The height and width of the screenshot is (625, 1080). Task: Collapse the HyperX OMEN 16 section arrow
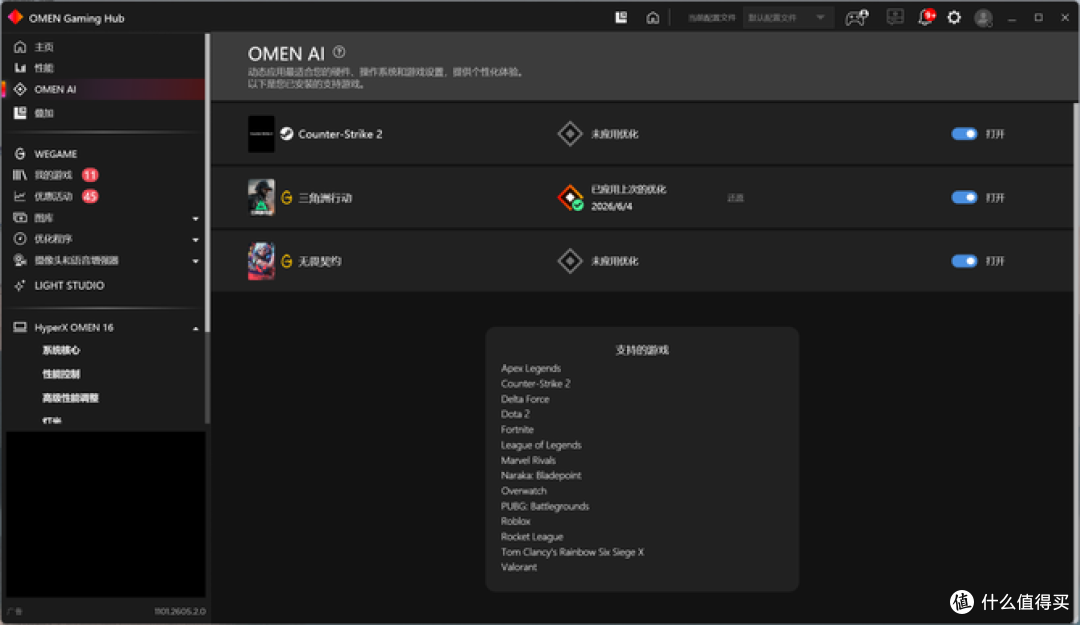(196, 329)
